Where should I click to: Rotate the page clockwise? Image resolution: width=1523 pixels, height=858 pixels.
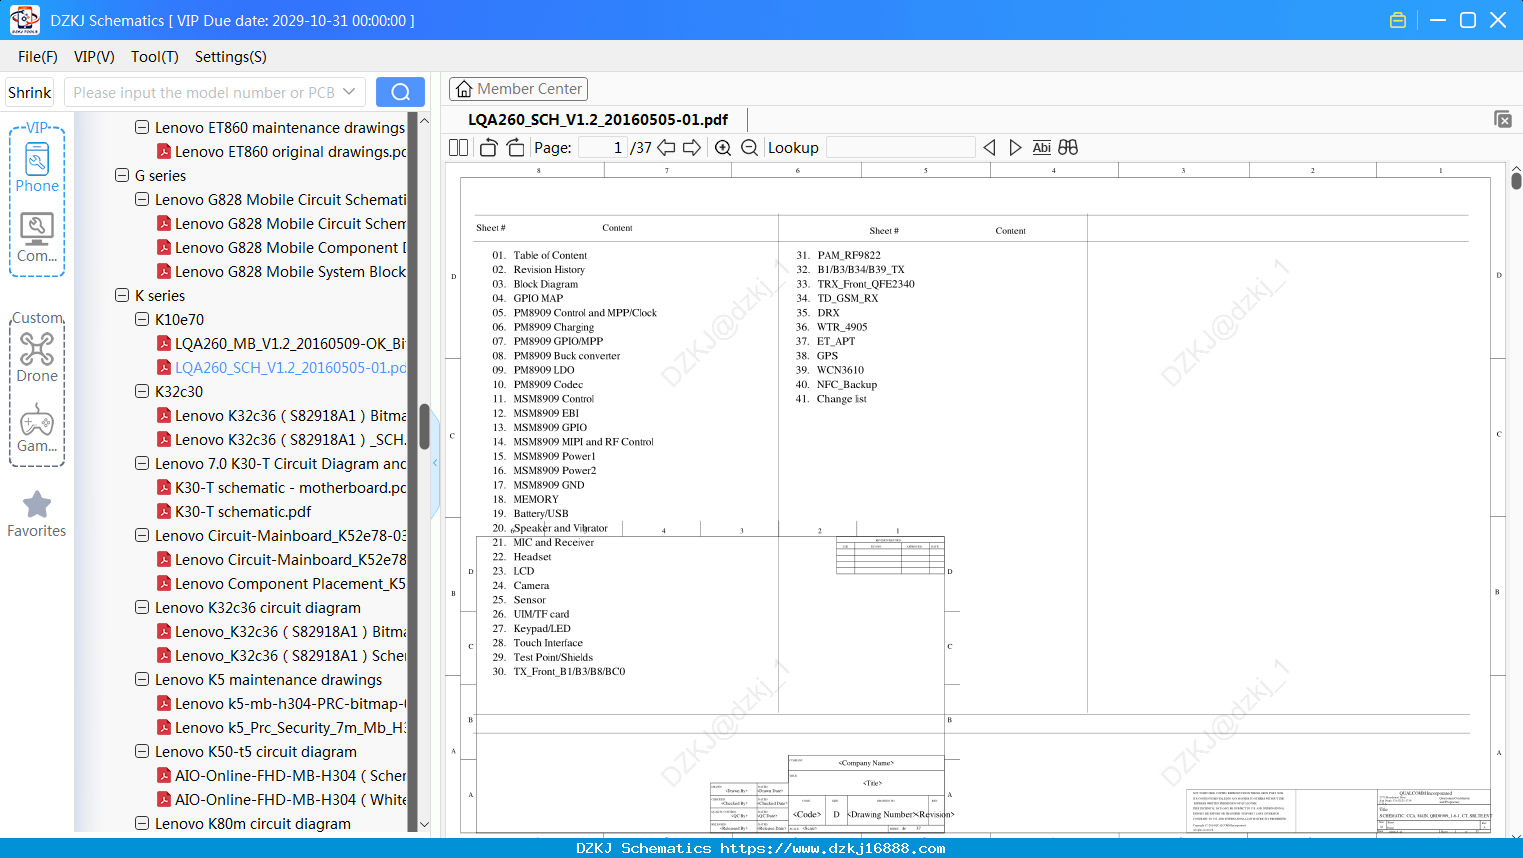point(515,148)
